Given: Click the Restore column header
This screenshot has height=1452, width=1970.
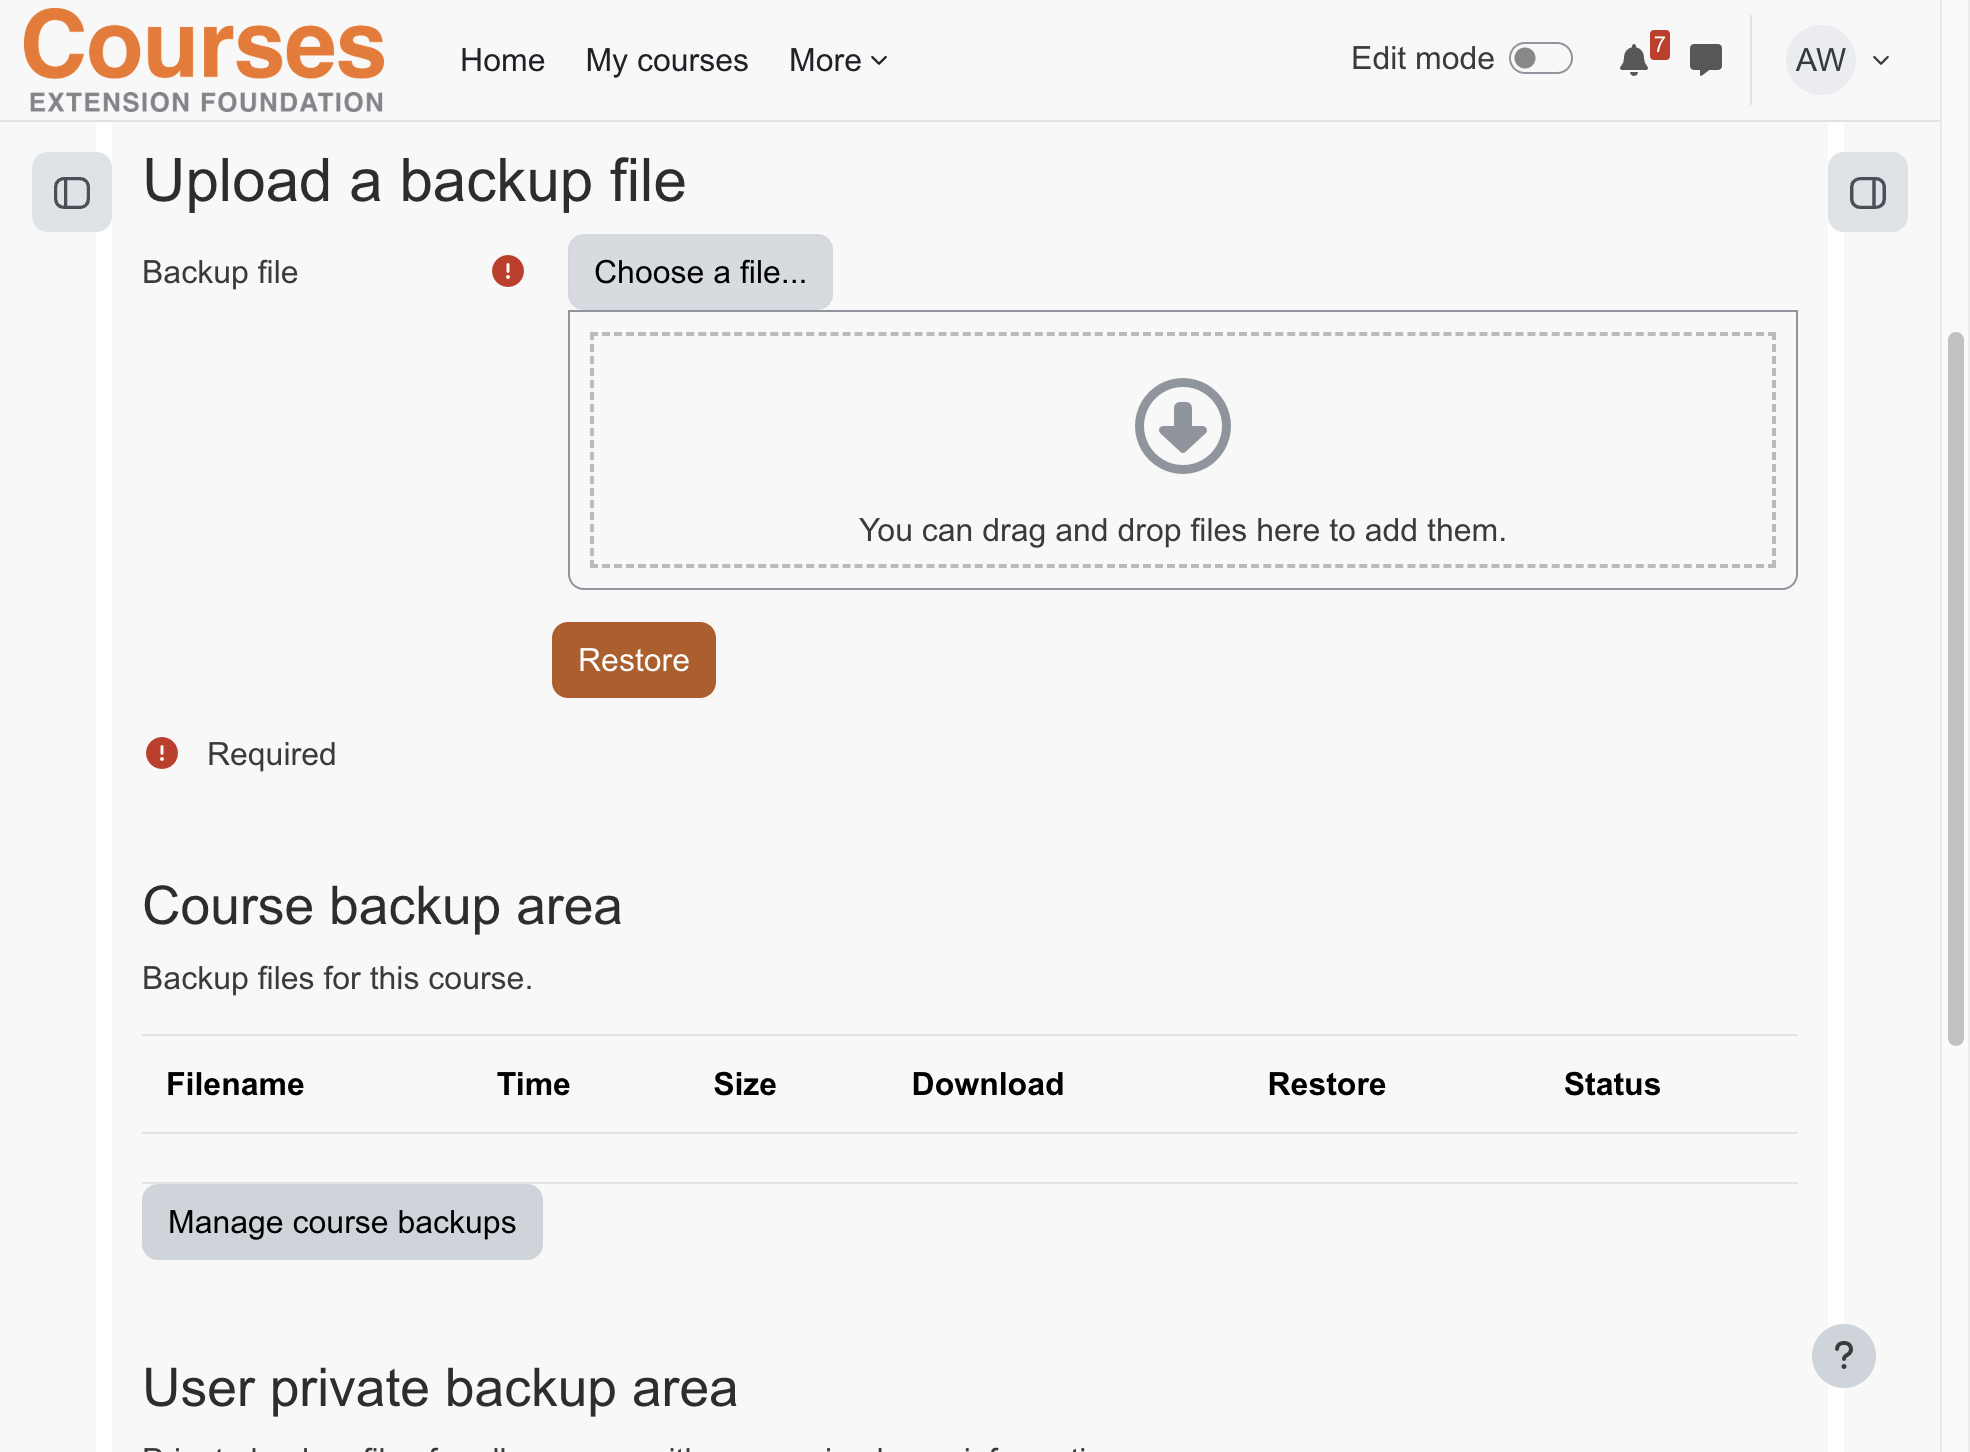Looking at the screenshot, I should click(x=1327, y=1084).
